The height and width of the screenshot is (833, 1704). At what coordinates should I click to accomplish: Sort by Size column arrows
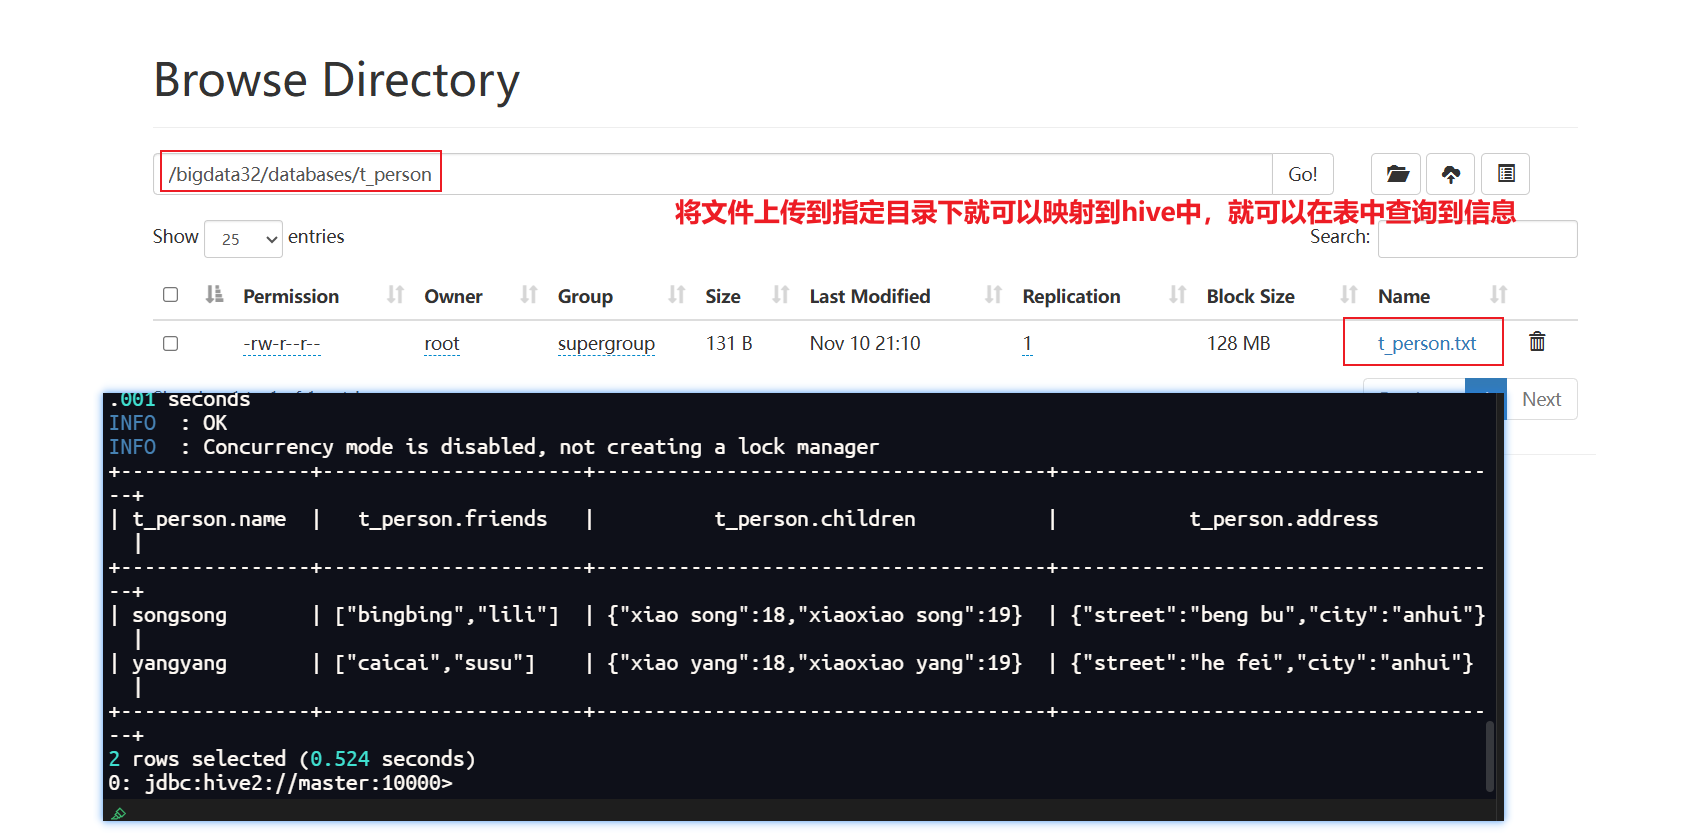[781, 295]
